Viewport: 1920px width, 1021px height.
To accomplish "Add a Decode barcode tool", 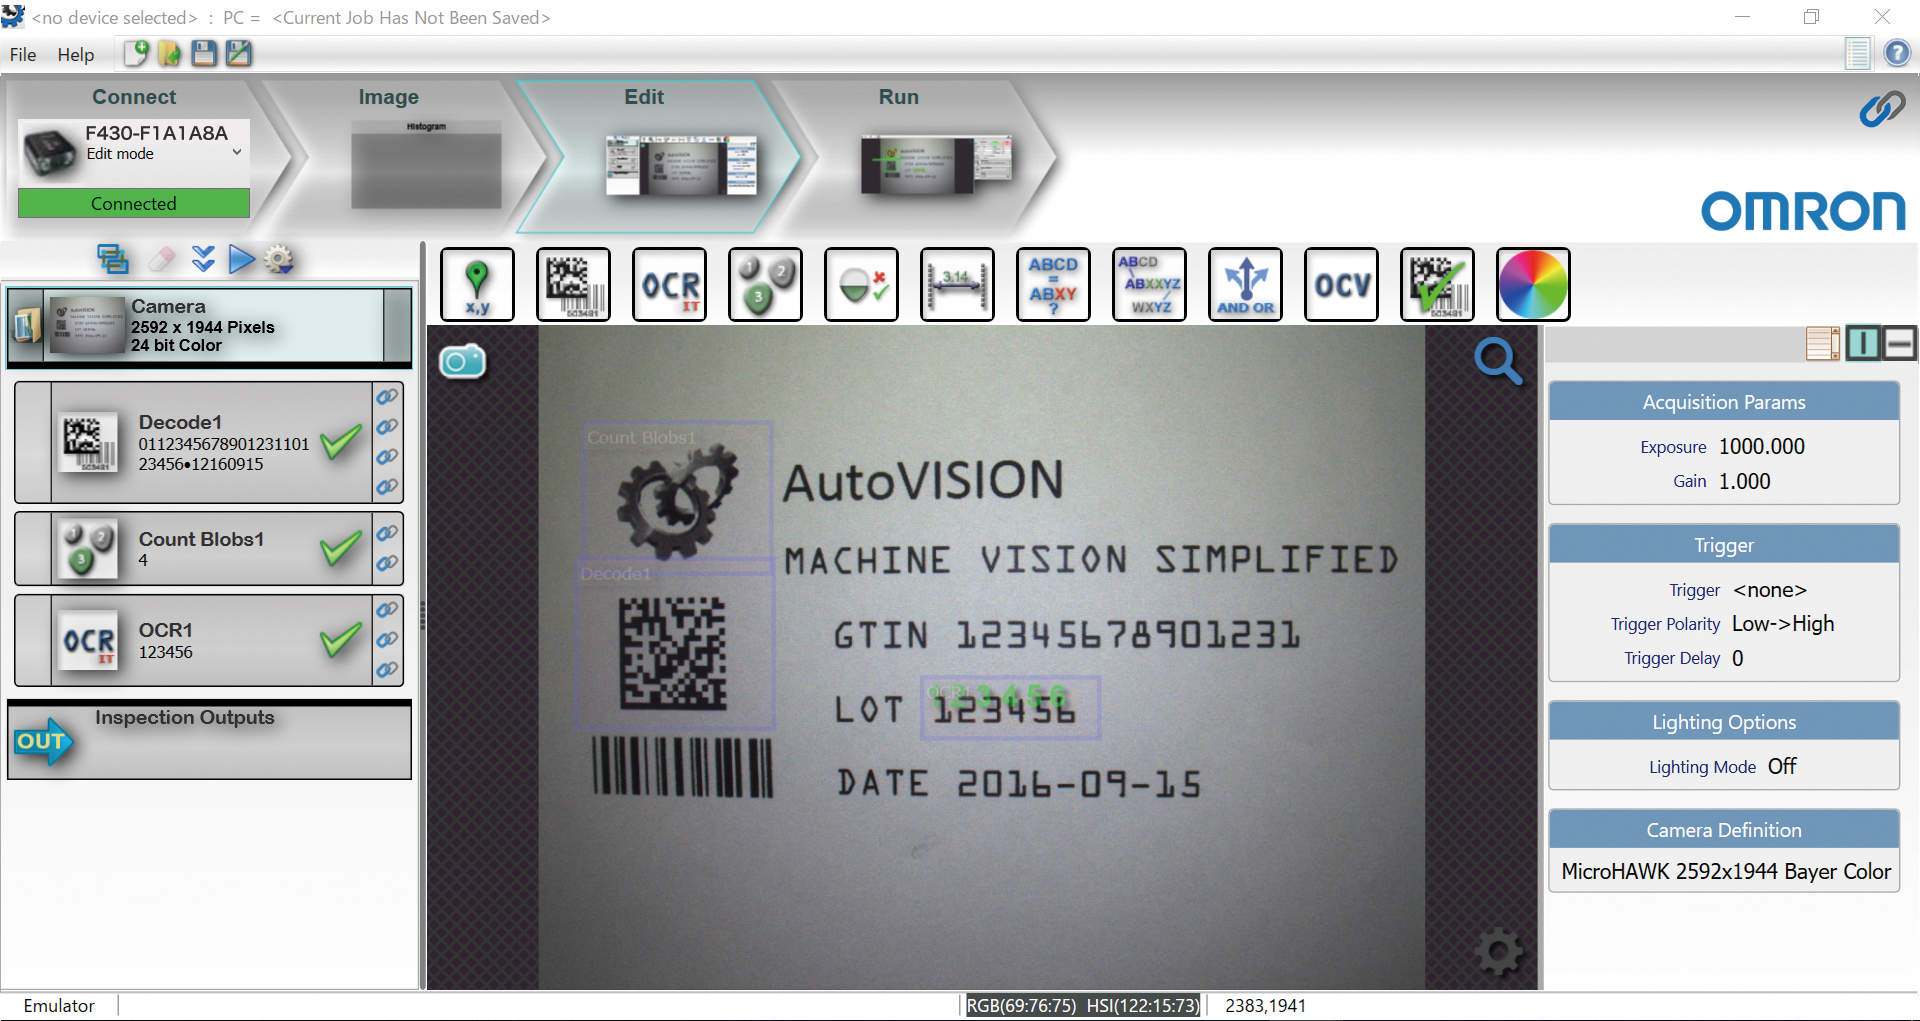I will [x=573, y=285].
